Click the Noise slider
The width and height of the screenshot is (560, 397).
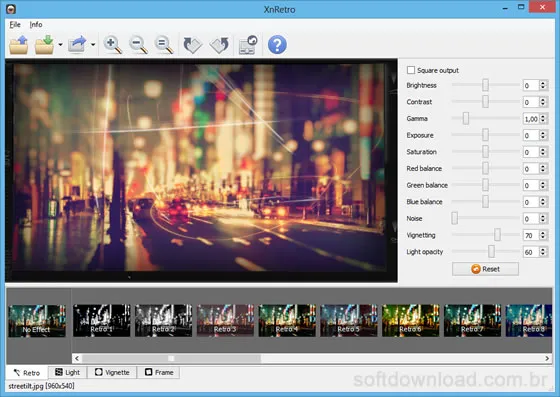(x=485, y=218)
